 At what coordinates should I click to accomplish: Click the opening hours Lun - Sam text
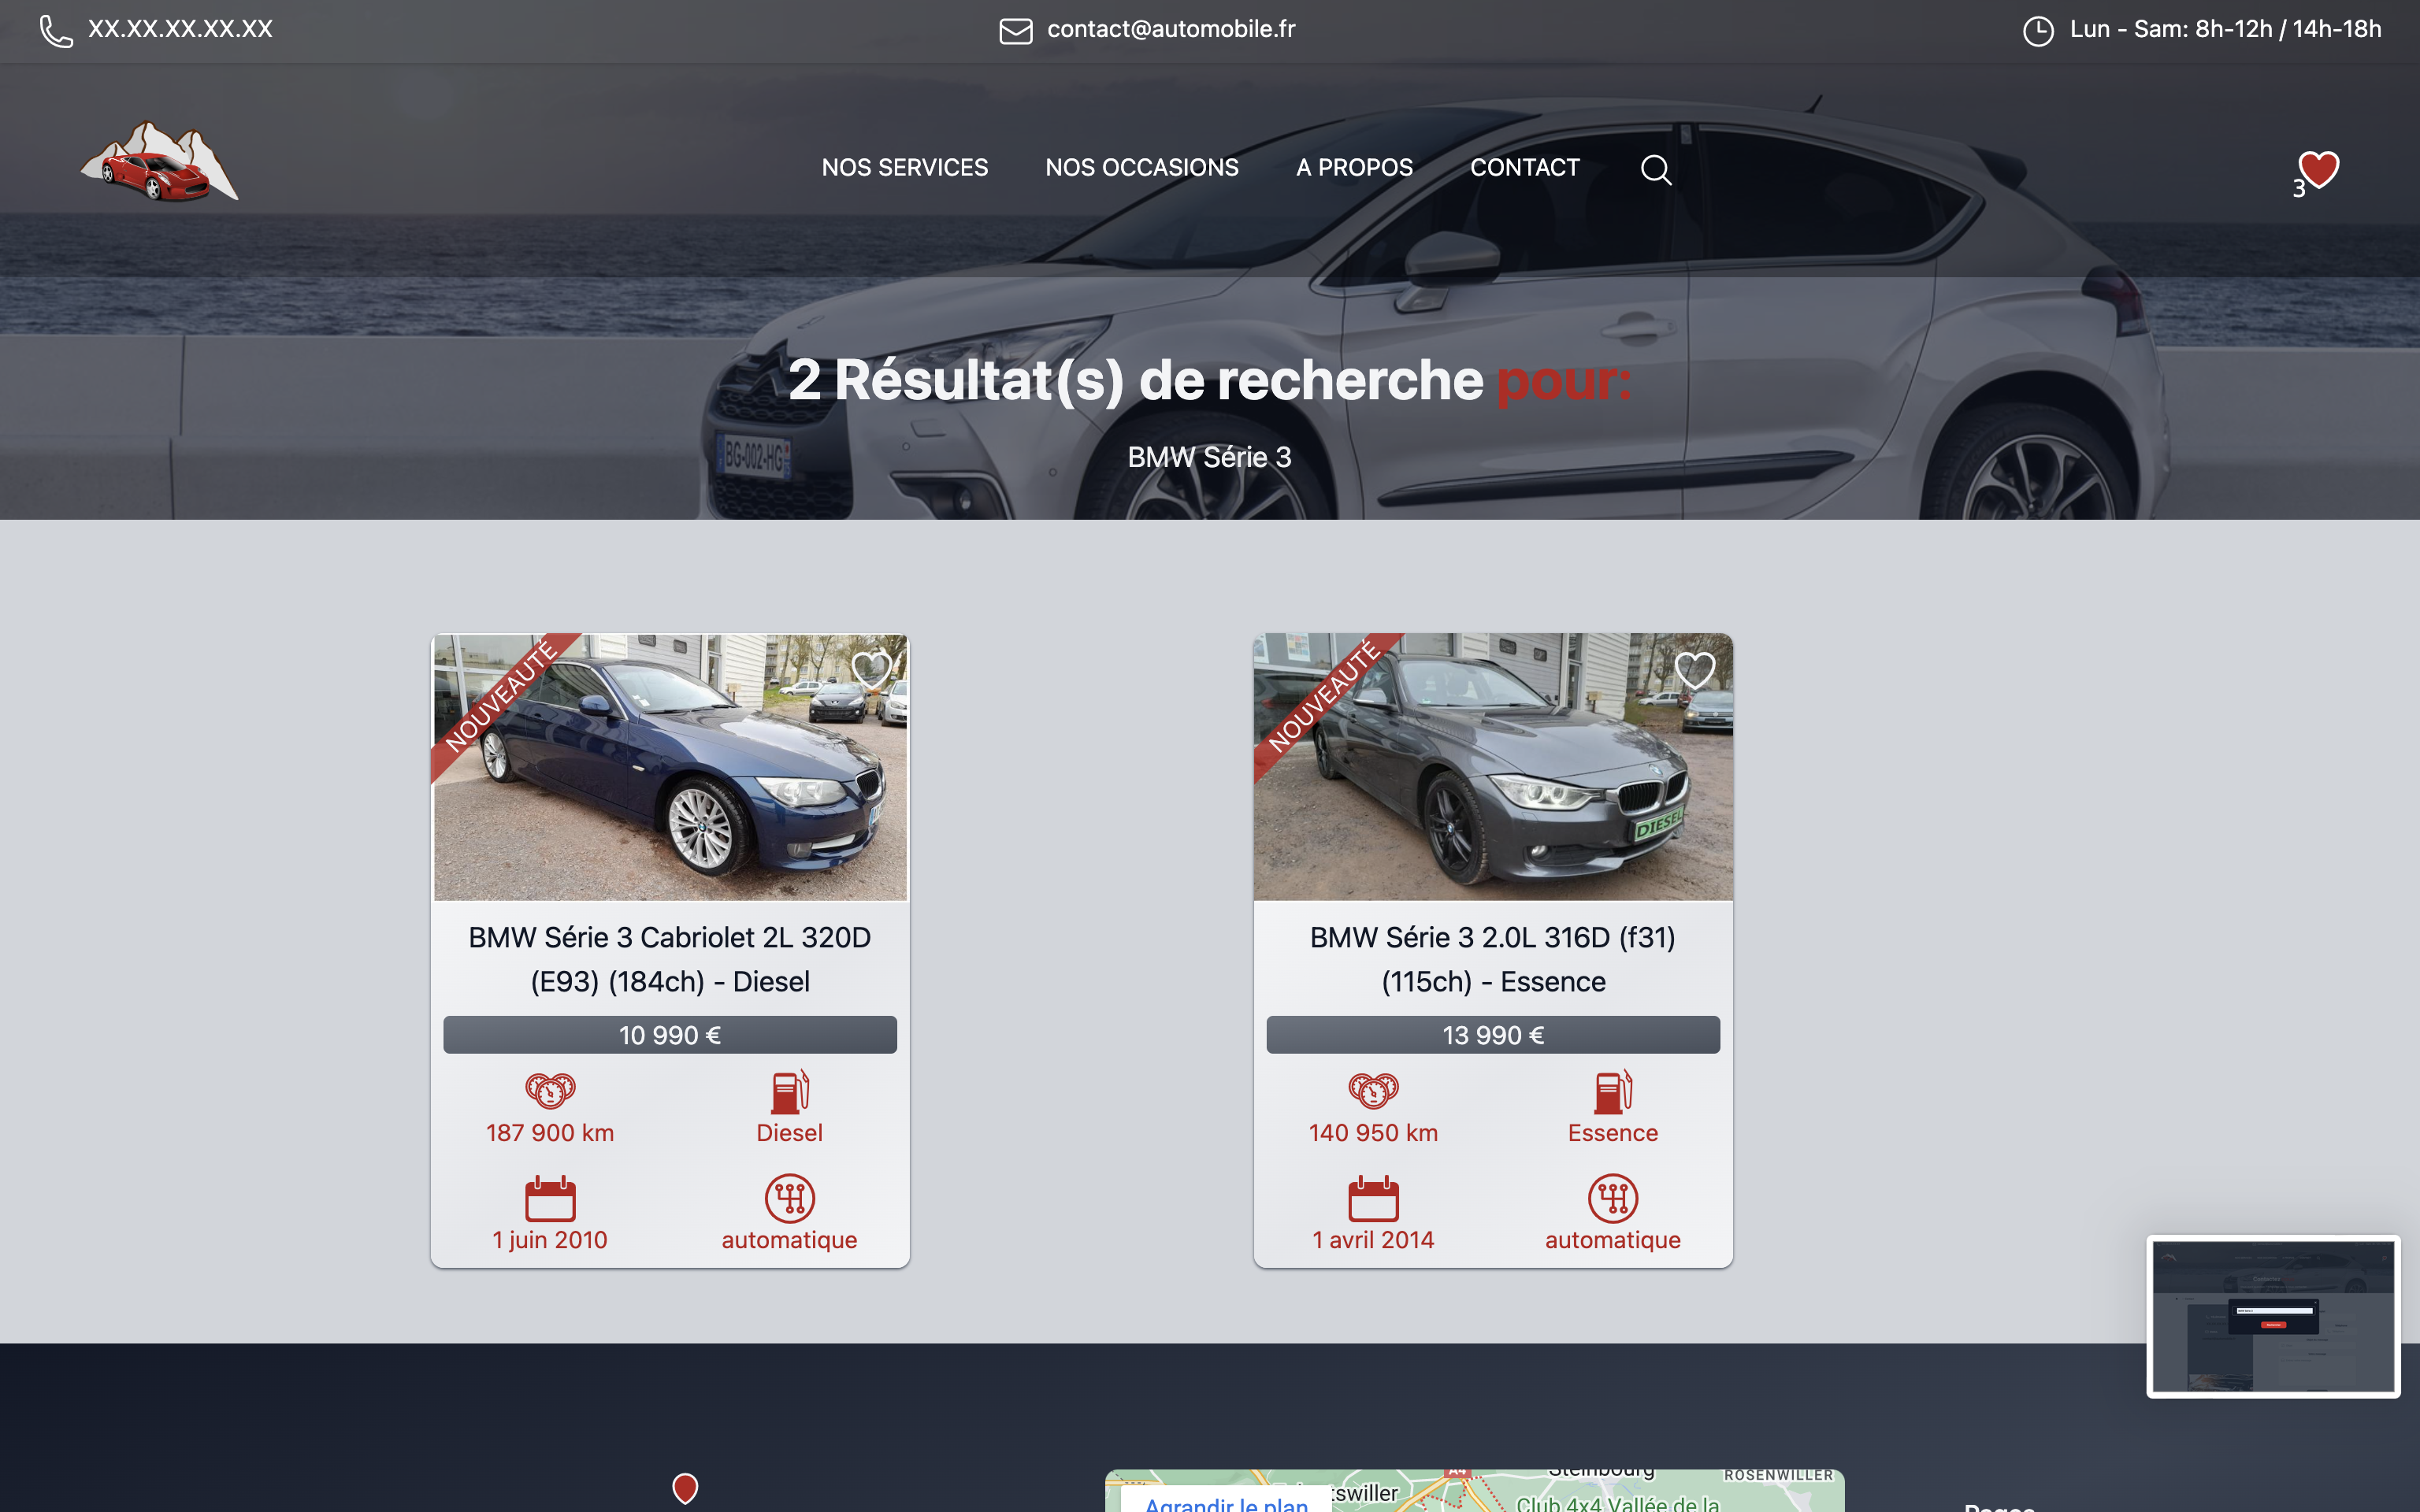(2226, 29)
